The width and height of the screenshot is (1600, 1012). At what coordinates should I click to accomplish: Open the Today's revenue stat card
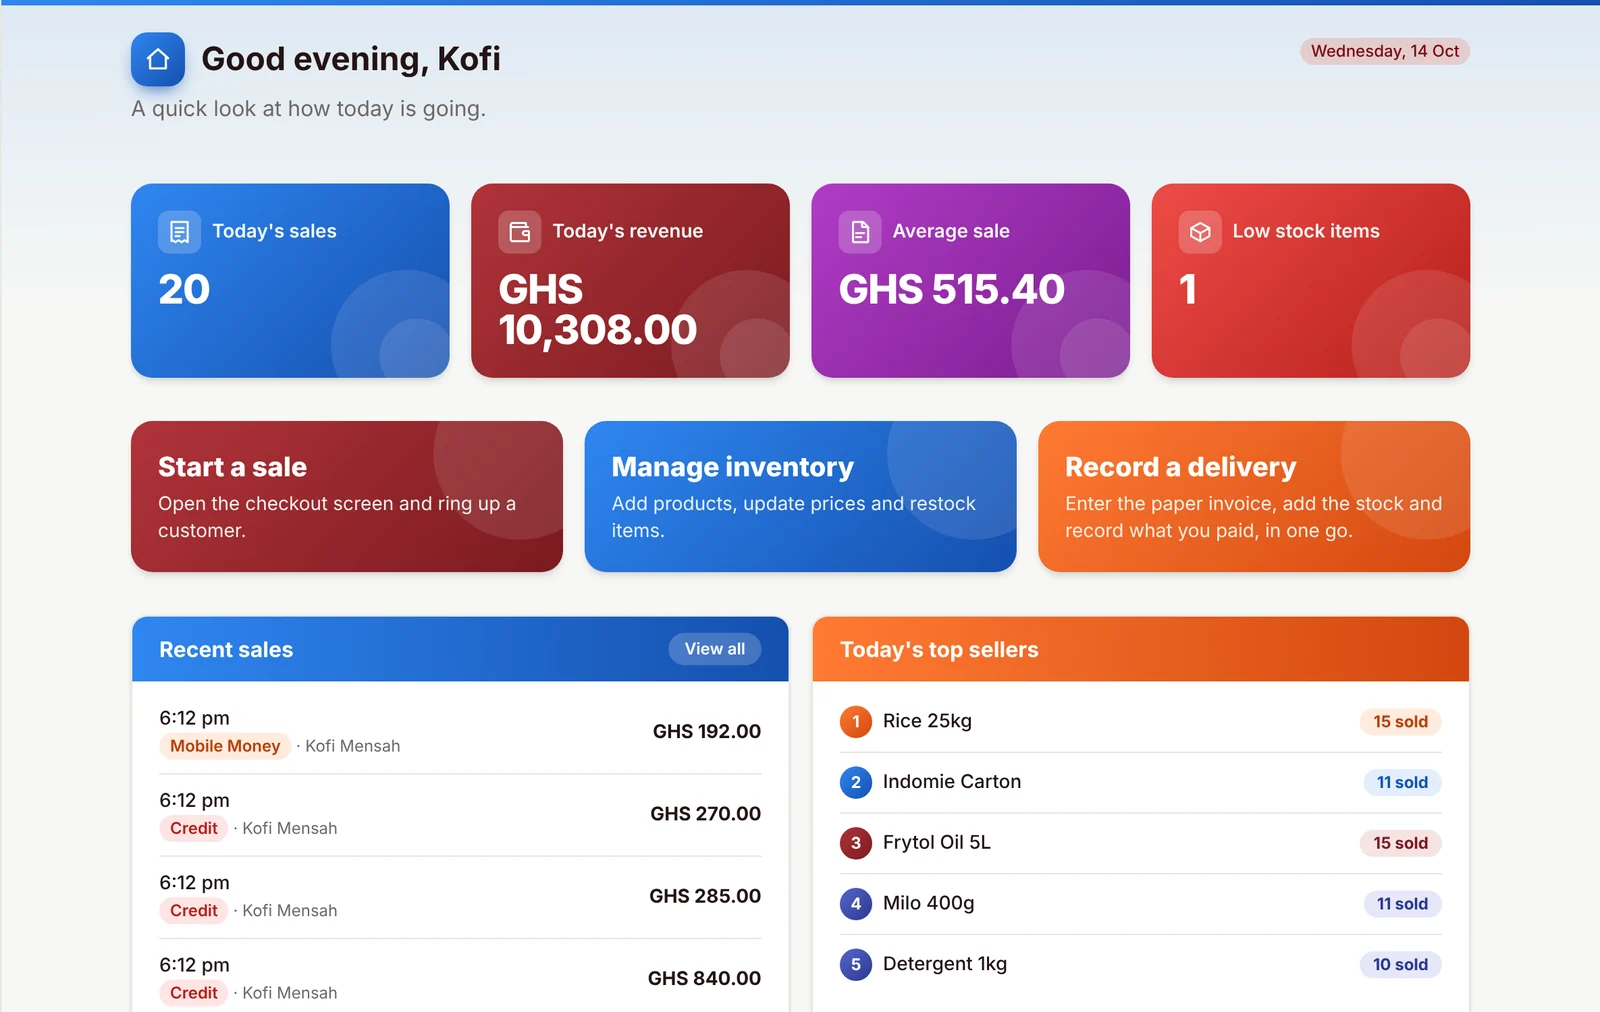tap(630, 280)
